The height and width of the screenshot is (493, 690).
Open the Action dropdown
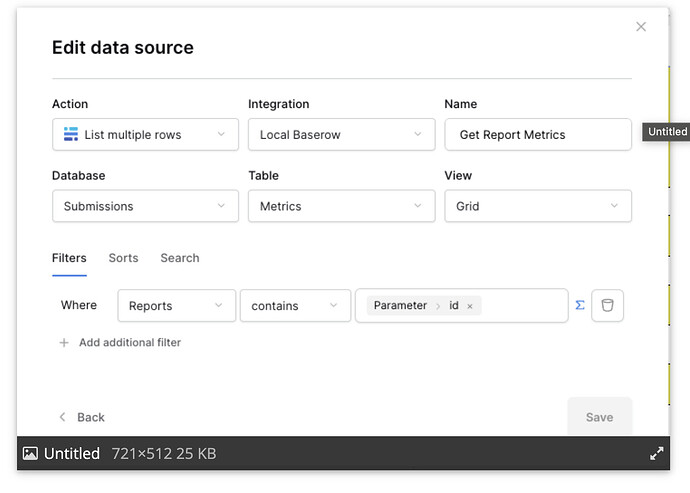(145, 134)
